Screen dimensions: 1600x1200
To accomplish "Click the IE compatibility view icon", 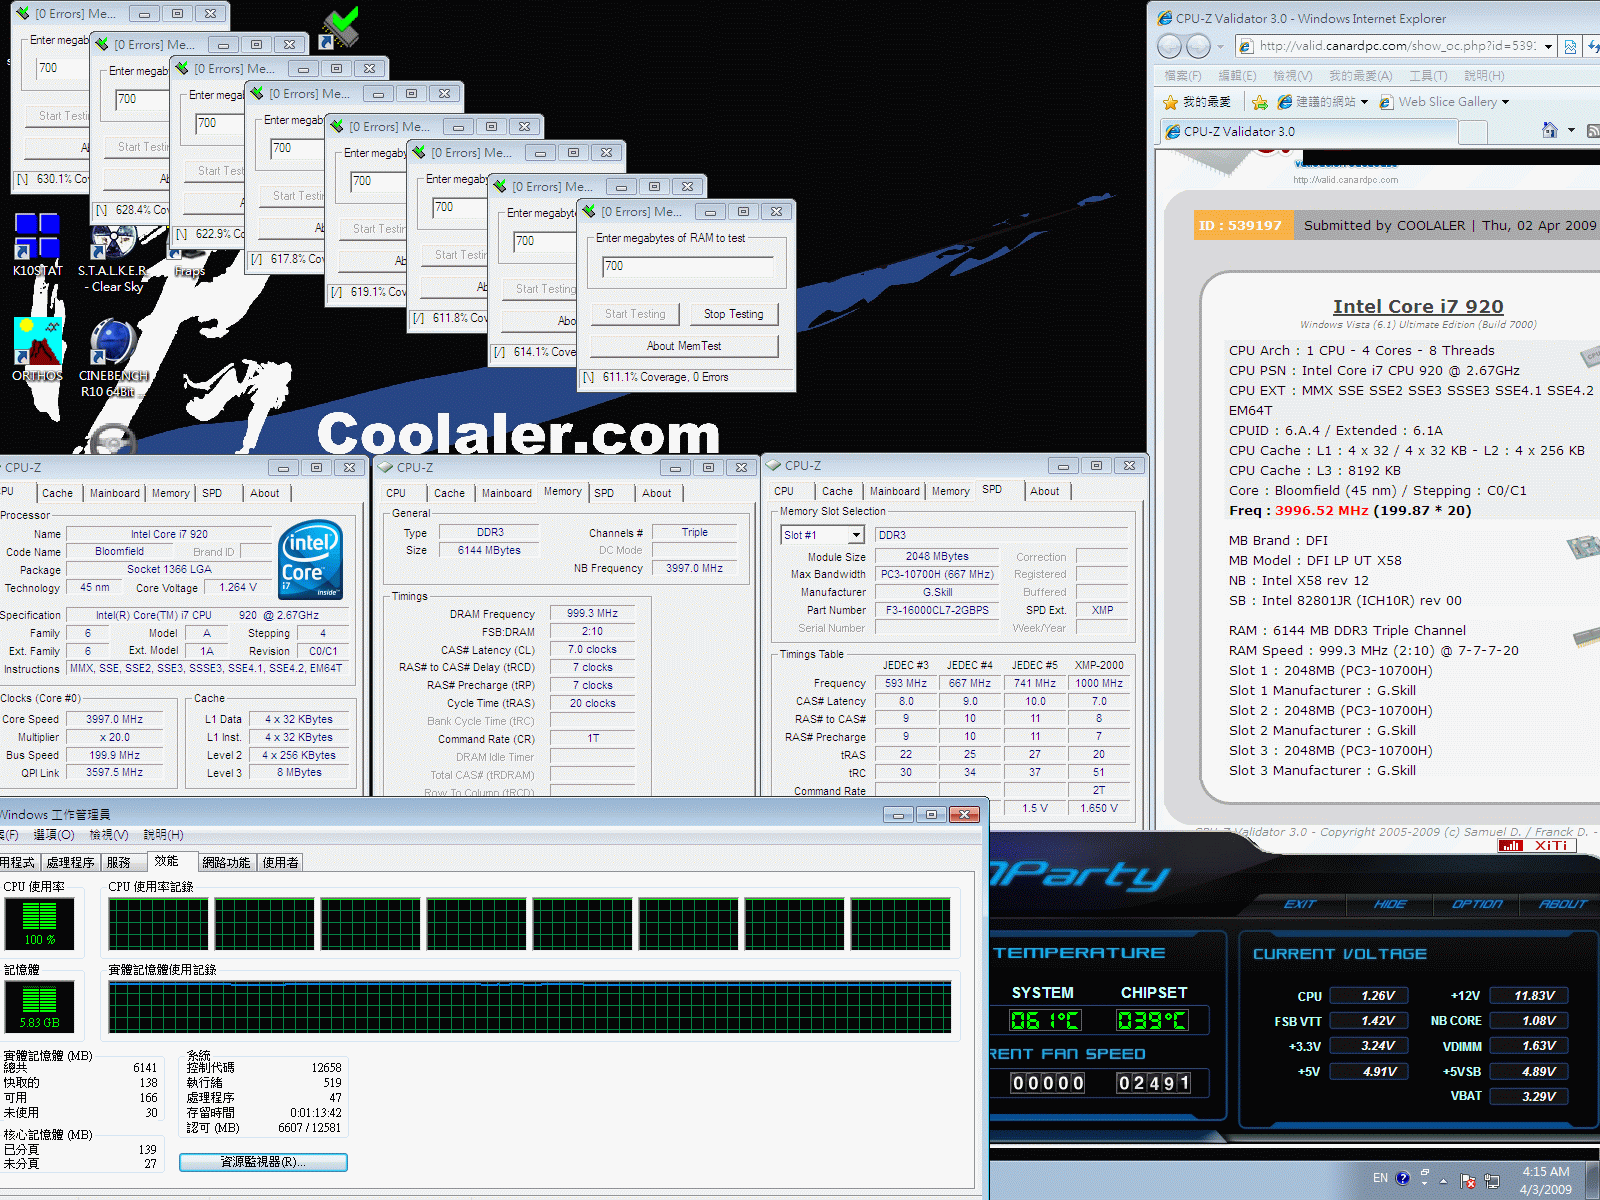I will pyautogui.click(x=1570, y=46).
